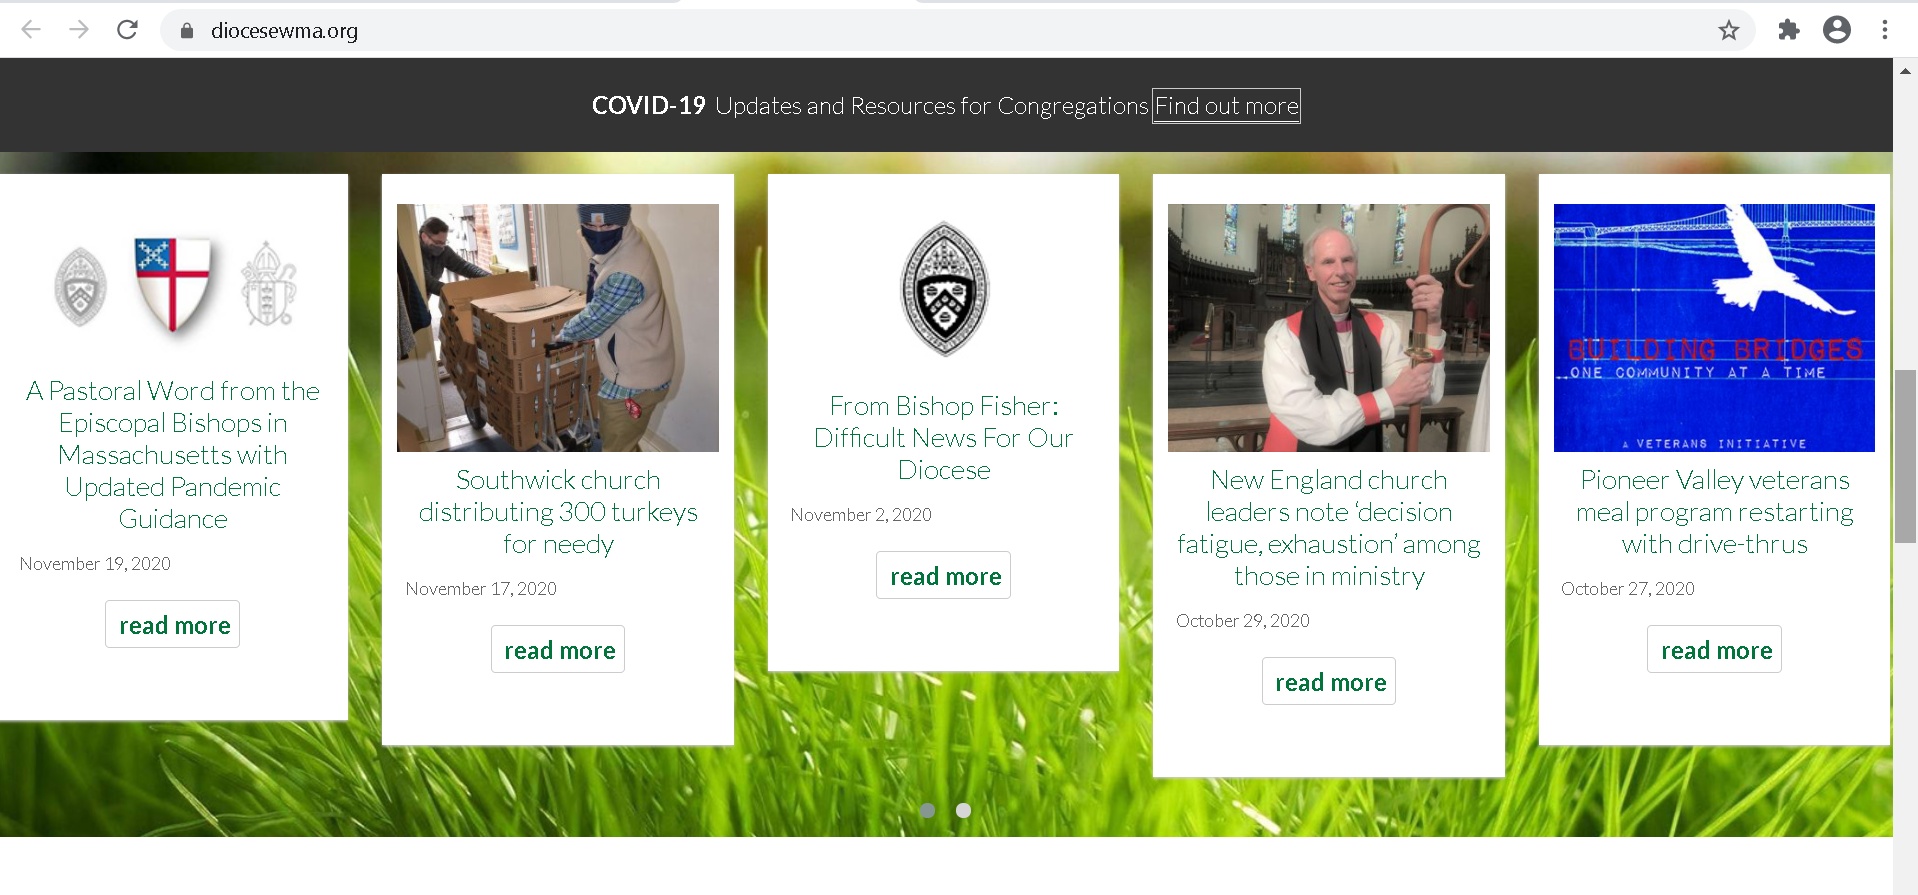1918x895 pixels.
Task: Open the Chrome three-dot menu
Action: click(1885, 30)
